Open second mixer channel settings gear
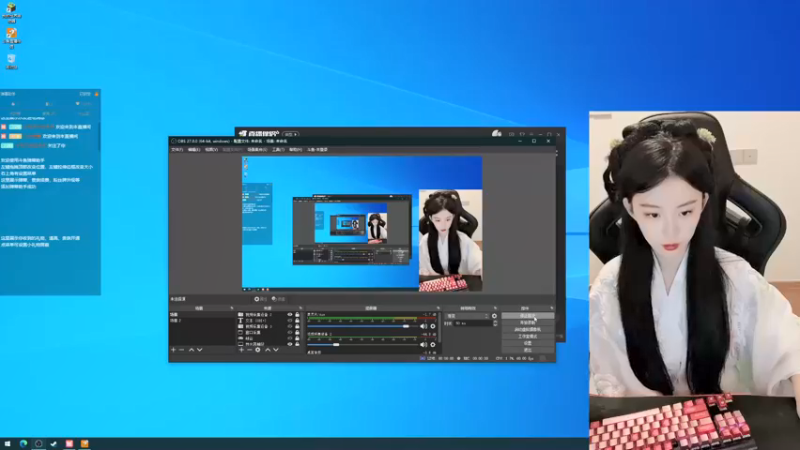This screenshot has width=800, height=450. point(433,344)
